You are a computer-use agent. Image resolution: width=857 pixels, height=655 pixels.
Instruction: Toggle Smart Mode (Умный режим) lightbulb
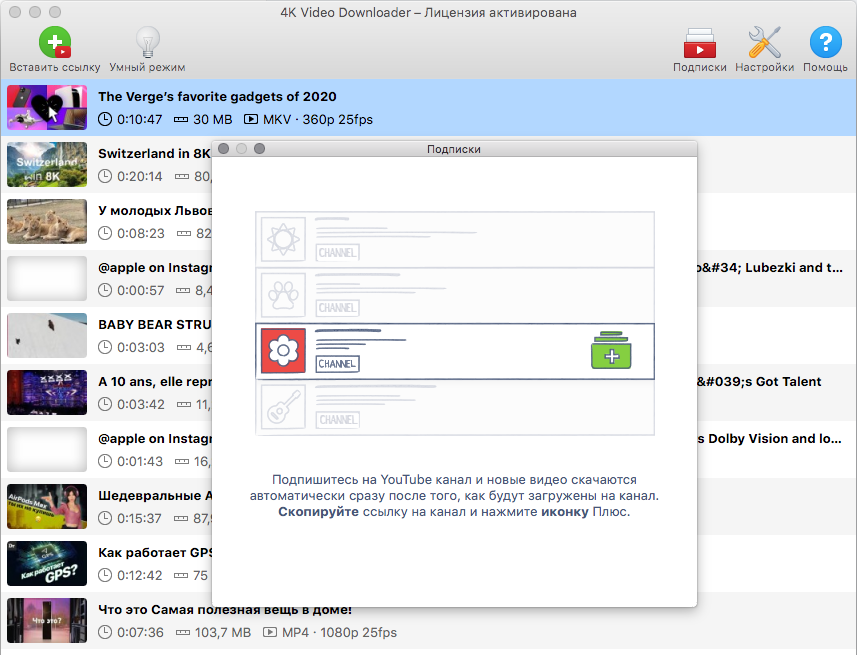(x=147, y=43)
